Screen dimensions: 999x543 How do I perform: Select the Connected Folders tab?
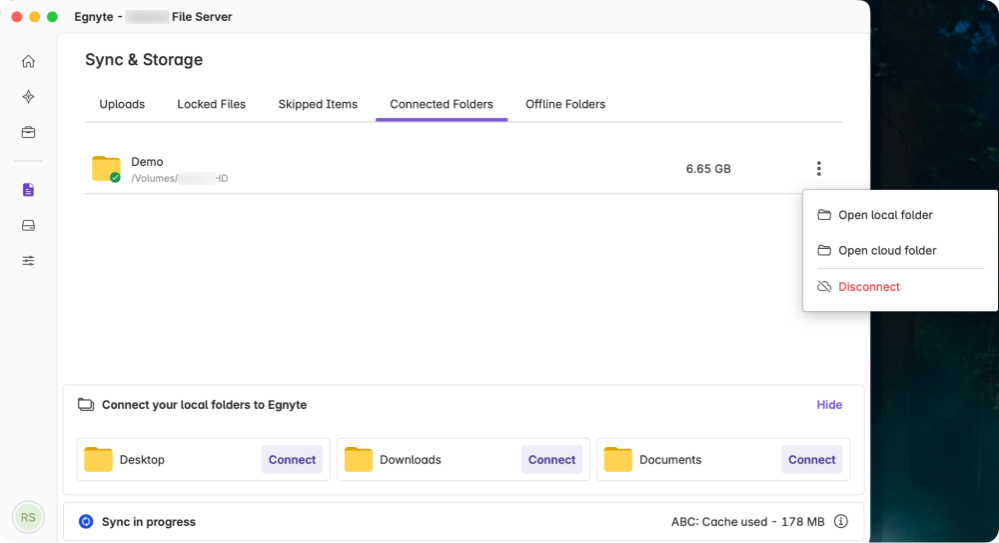pos(442,104)
